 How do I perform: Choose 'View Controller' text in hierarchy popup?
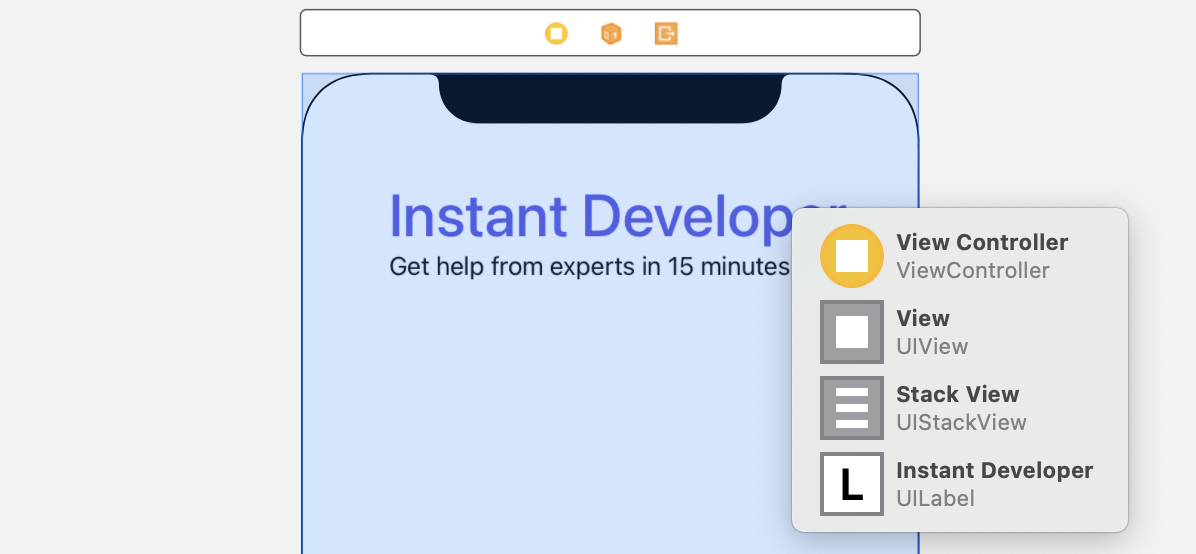(x=981, y=243)
